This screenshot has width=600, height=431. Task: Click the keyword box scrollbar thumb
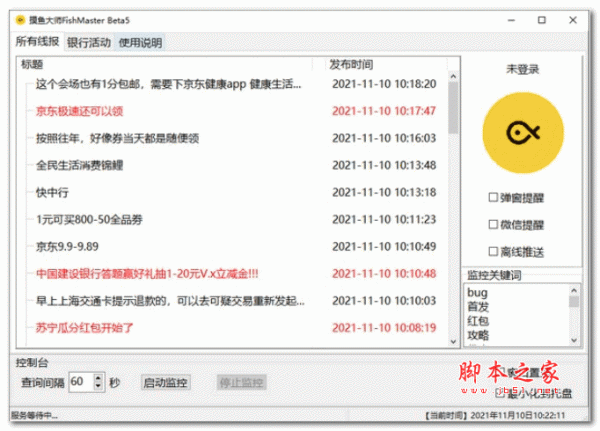[574, 302]
